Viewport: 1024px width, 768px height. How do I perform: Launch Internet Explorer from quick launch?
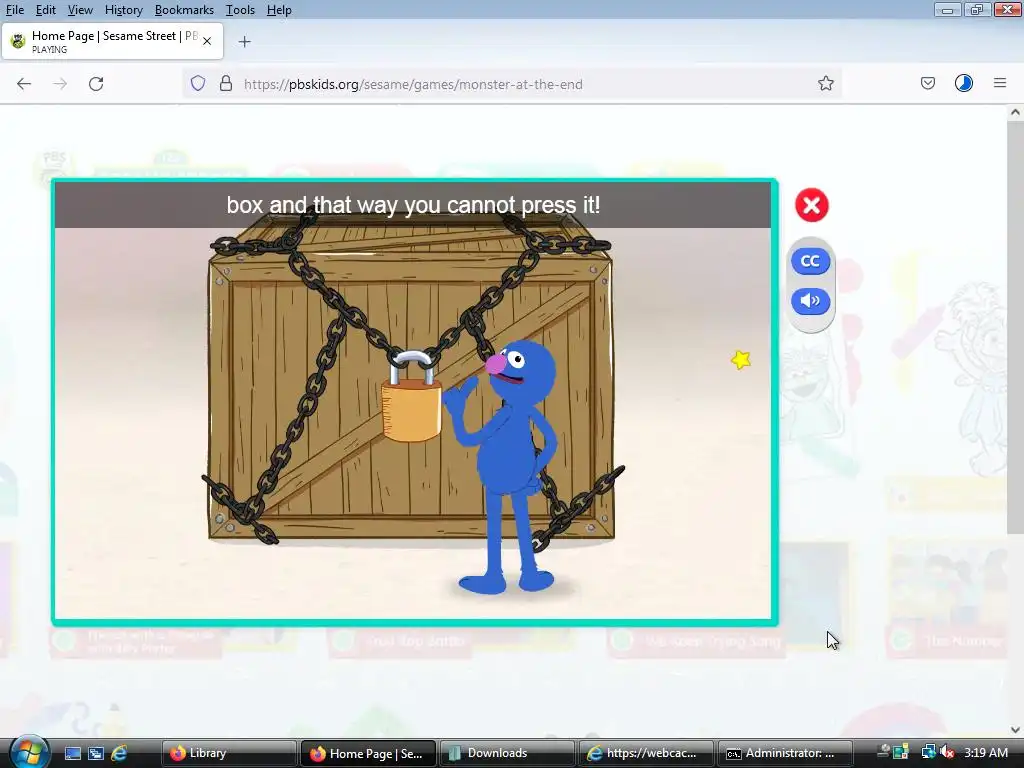[120, 754]
